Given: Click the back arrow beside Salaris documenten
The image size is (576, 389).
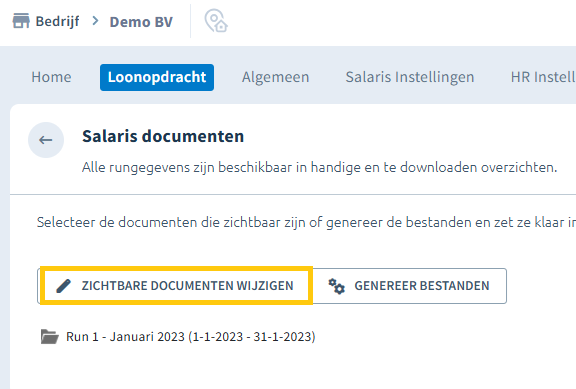Looking at the screenshot, I should (46, 140).
